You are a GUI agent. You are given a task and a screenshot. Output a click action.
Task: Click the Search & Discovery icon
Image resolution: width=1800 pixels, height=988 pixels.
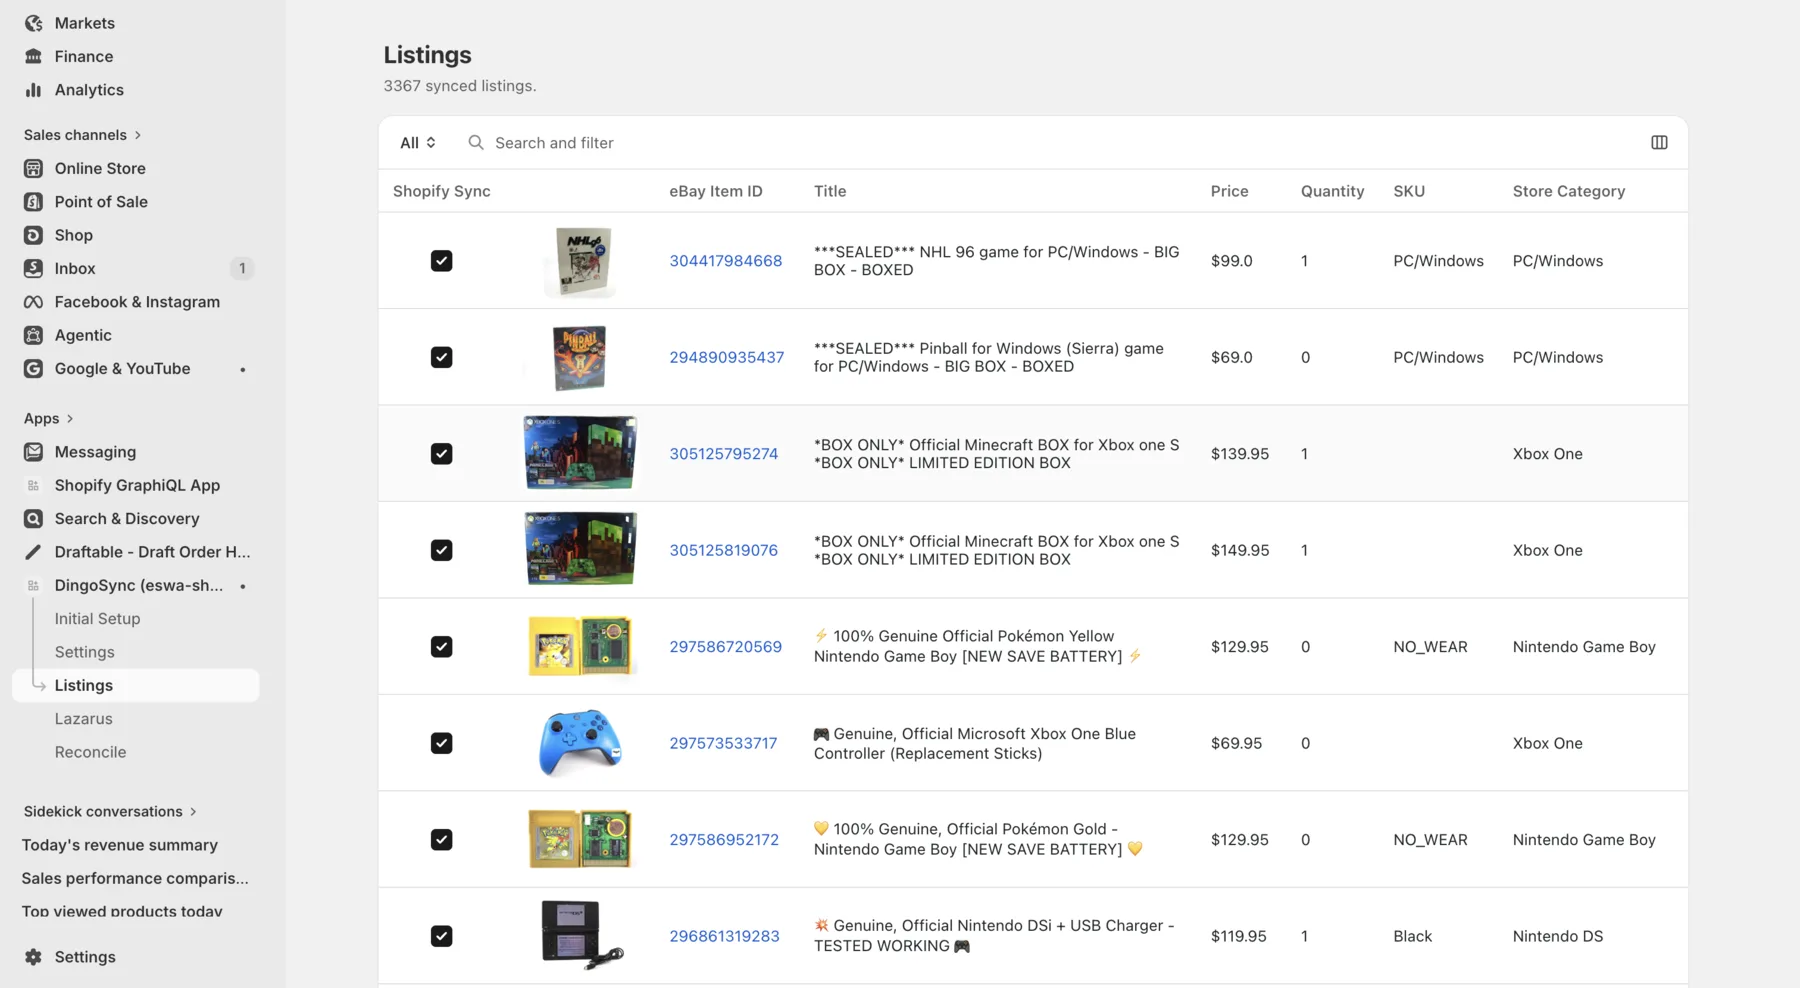pyautogui.click(x=33, y=519)
